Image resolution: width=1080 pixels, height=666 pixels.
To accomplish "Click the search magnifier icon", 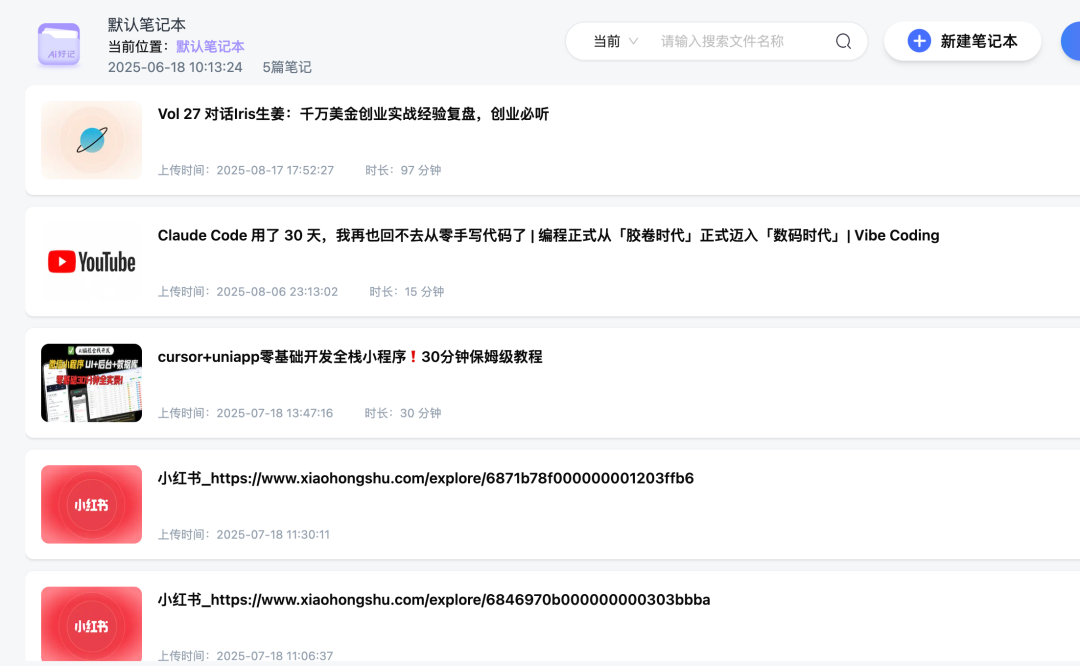I will click(843, 41).
